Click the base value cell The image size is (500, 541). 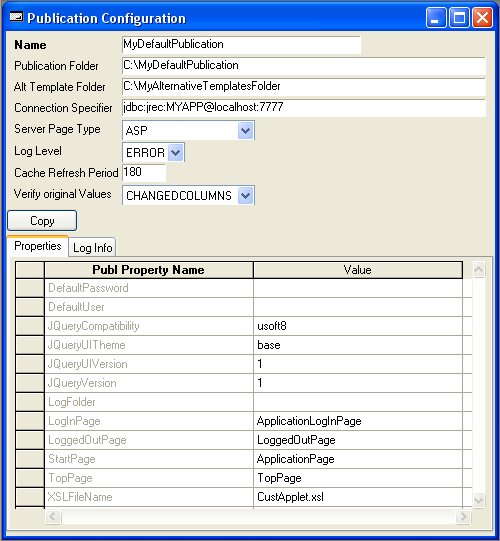point(358,345)
